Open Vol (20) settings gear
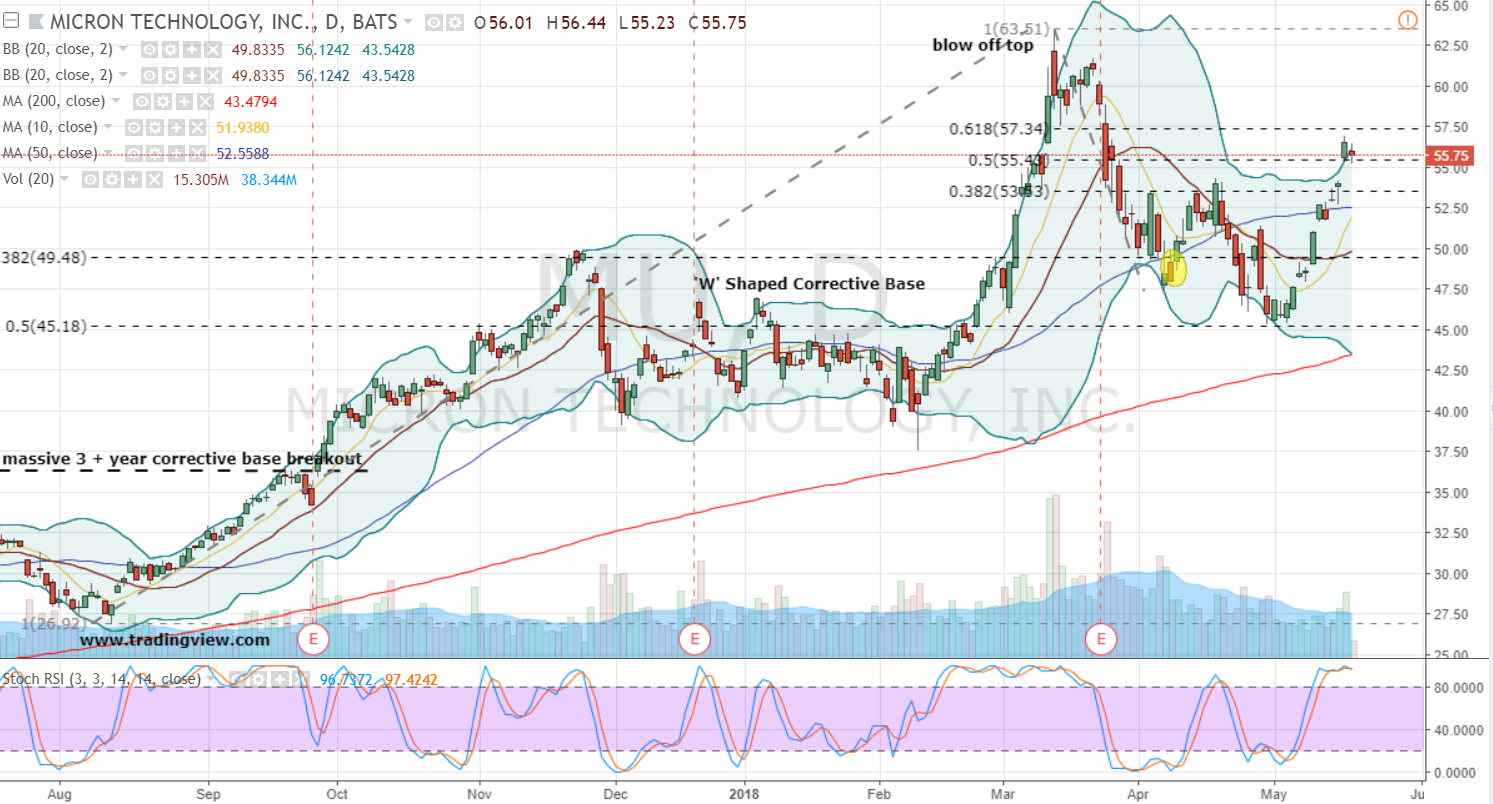Screen dimensions: 1493x804 coord(112,180)
